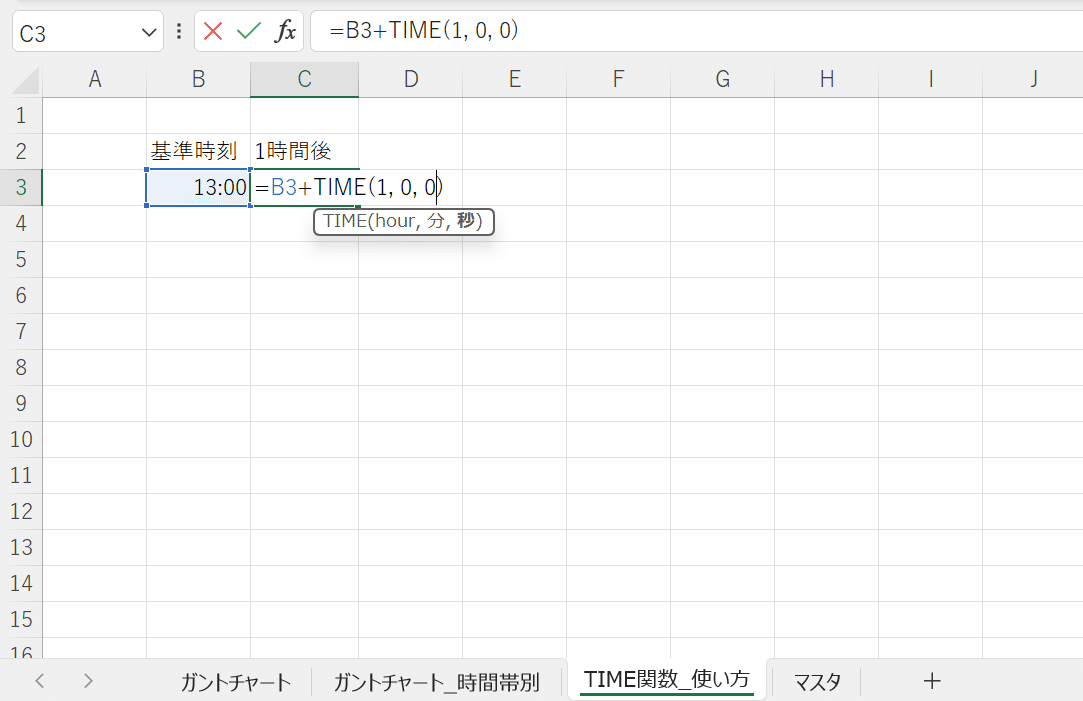Select row 6 header
Viewport: 1083px width, 701px height.
(21, 296)
